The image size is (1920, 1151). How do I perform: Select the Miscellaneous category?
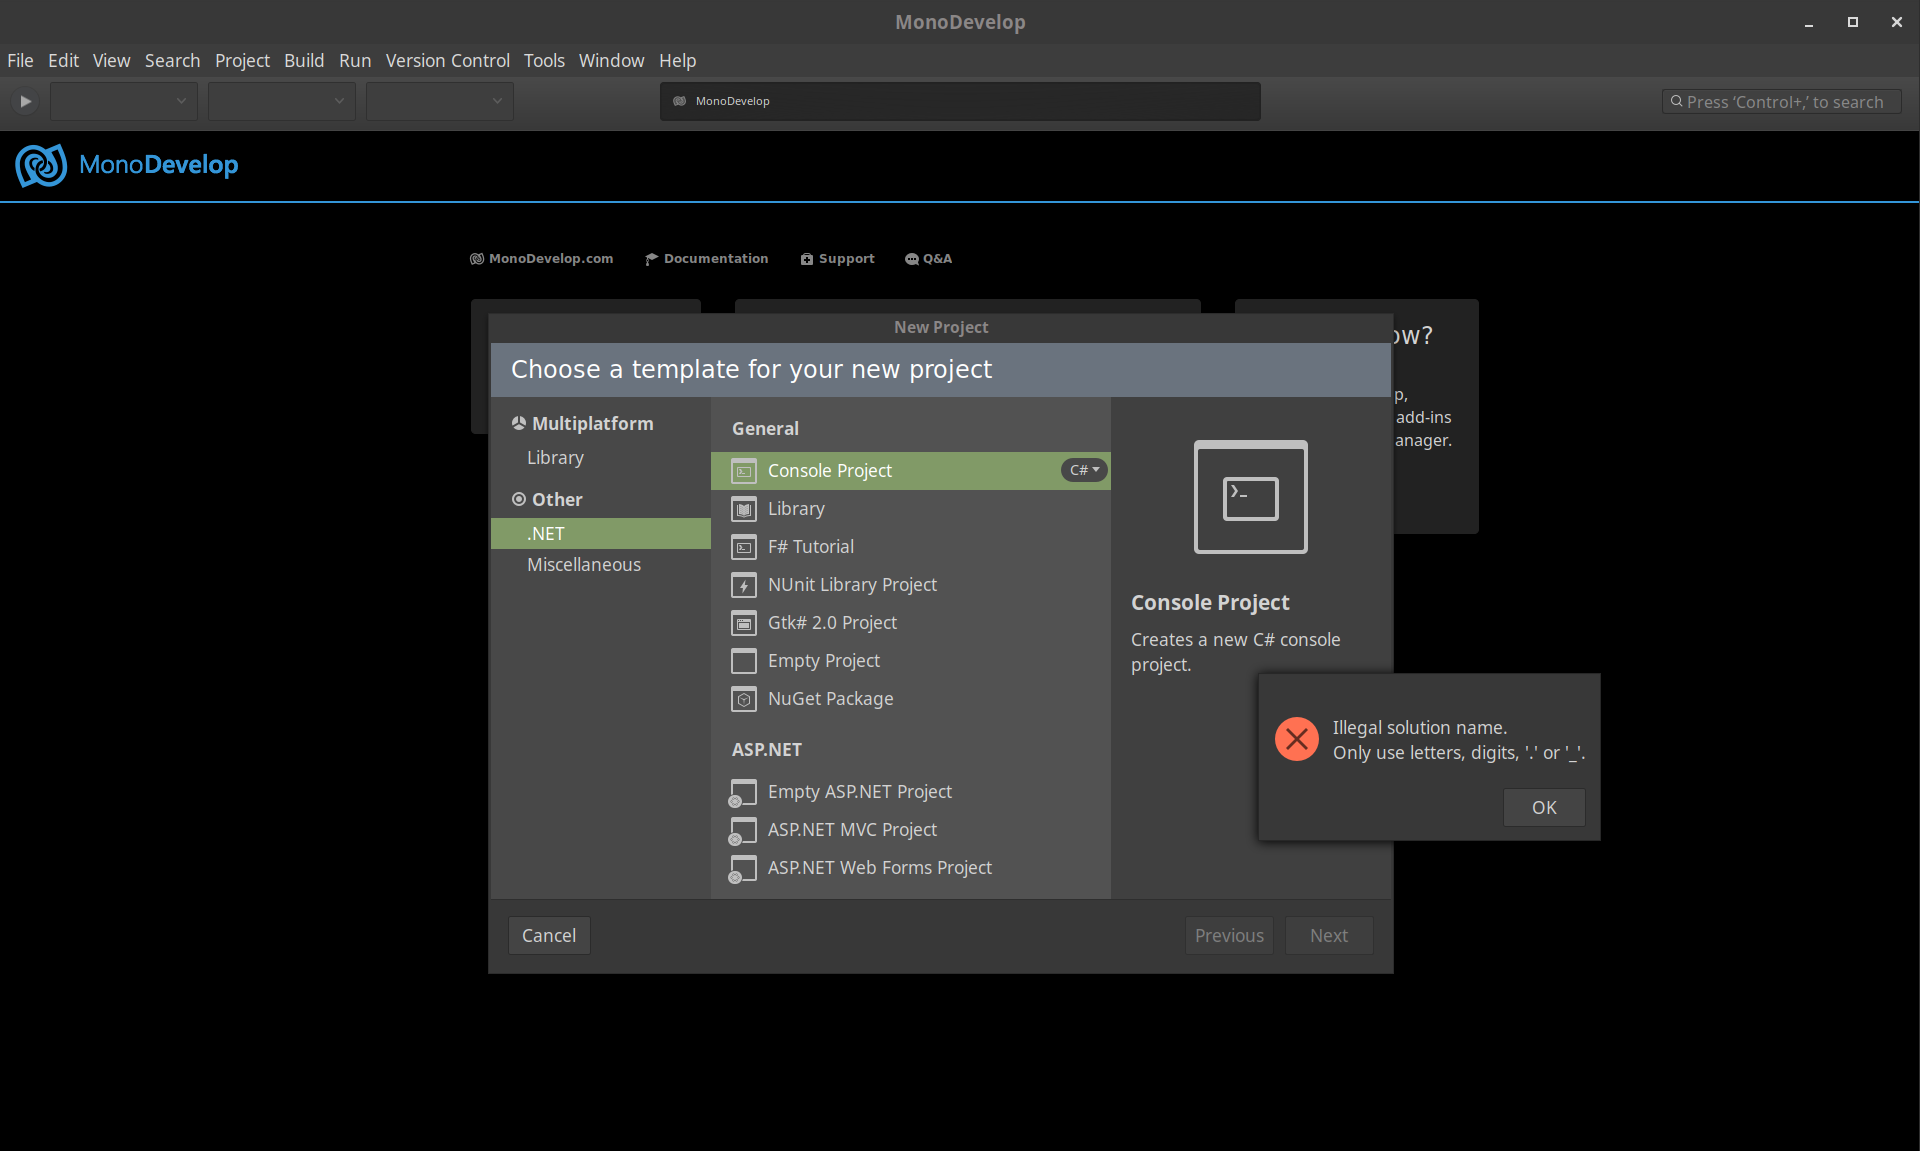click(583, 564)
